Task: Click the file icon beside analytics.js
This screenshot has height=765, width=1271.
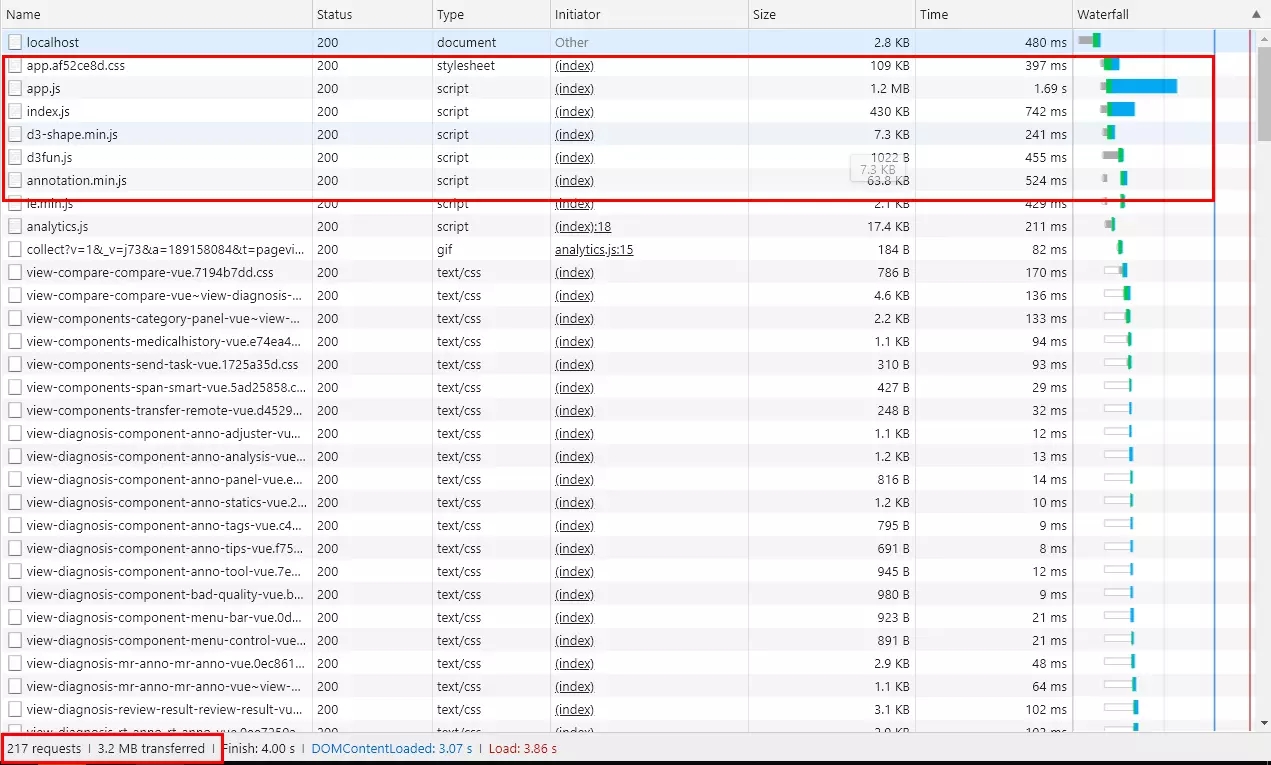Action: [15, 226]
